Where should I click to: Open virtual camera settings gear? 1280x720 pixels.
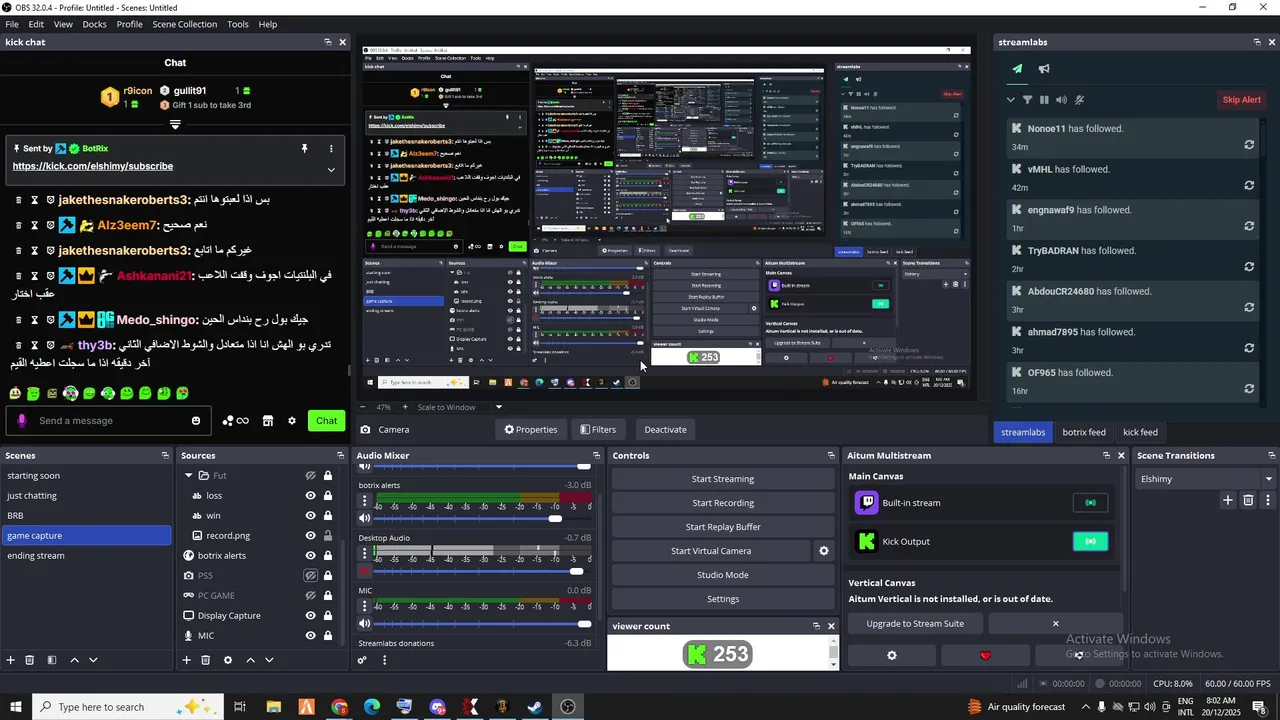click(824, 551)
